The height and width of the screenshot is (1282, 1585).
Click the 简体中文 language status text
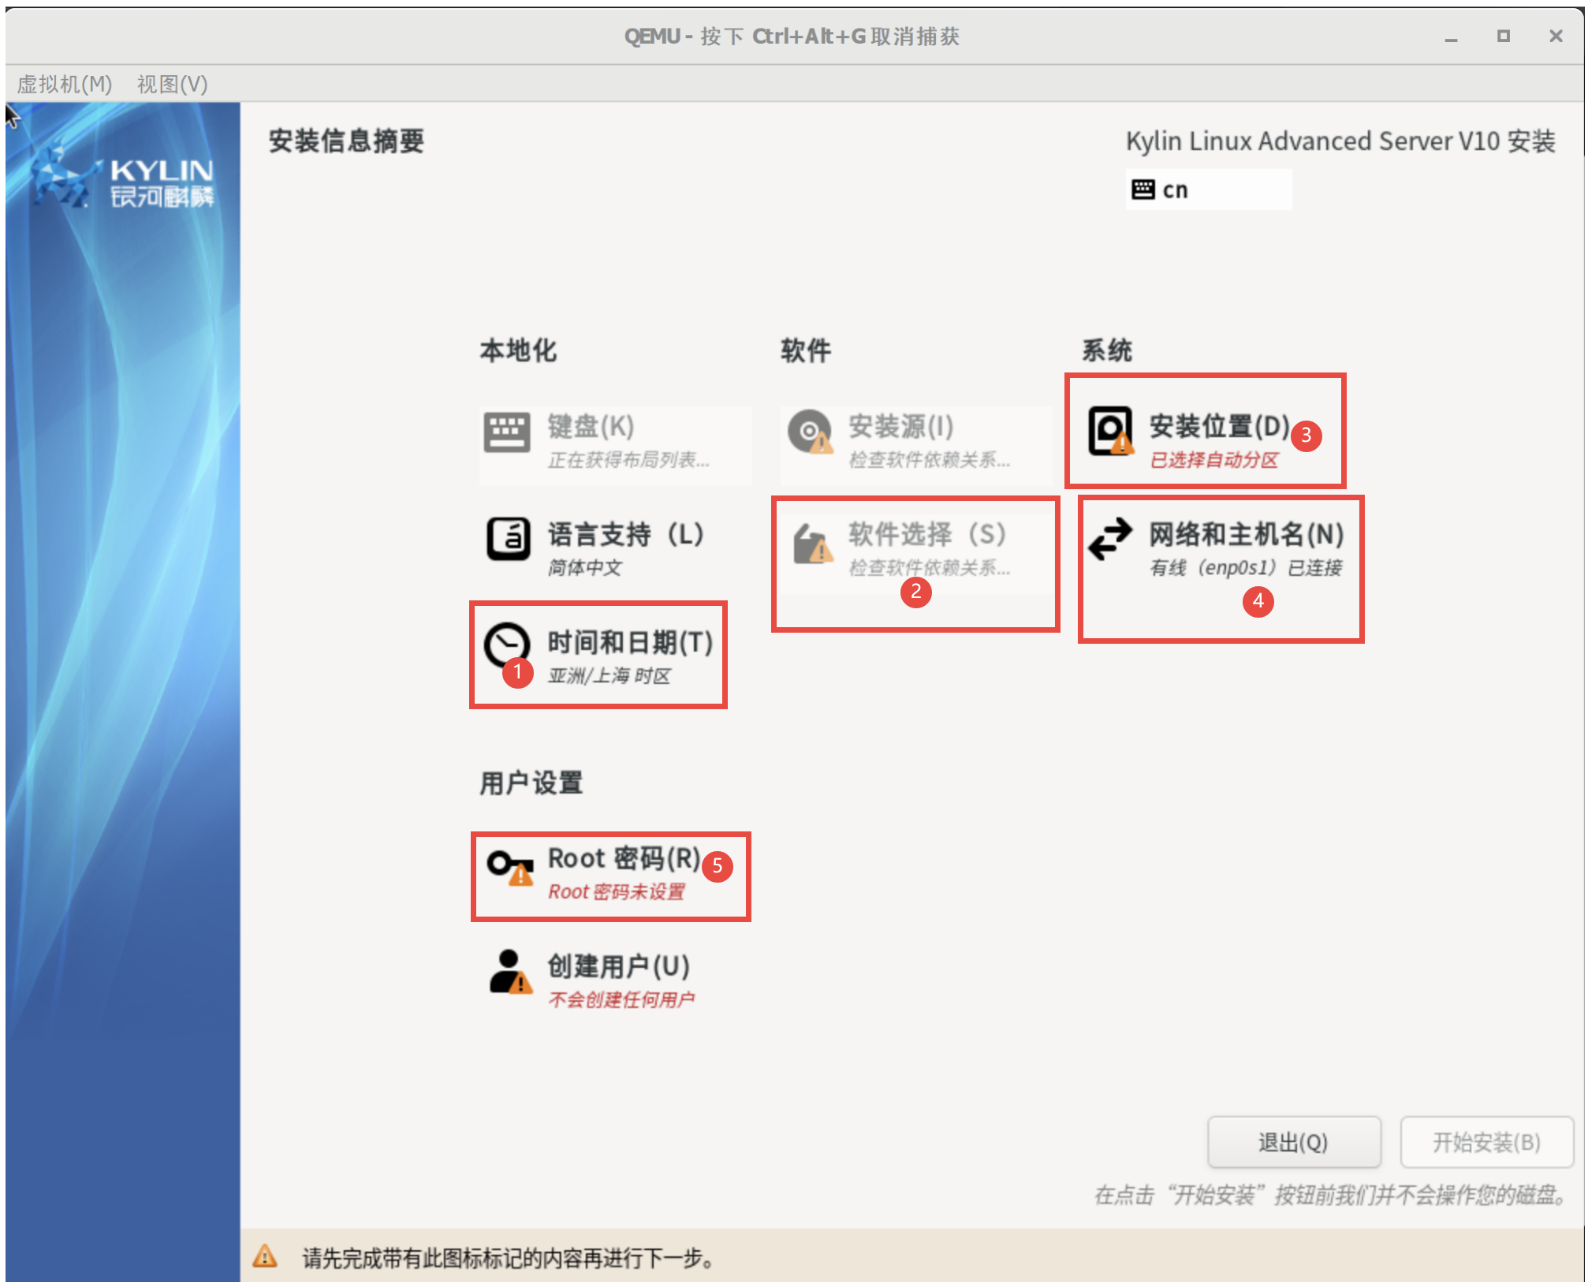coord(584,568)
